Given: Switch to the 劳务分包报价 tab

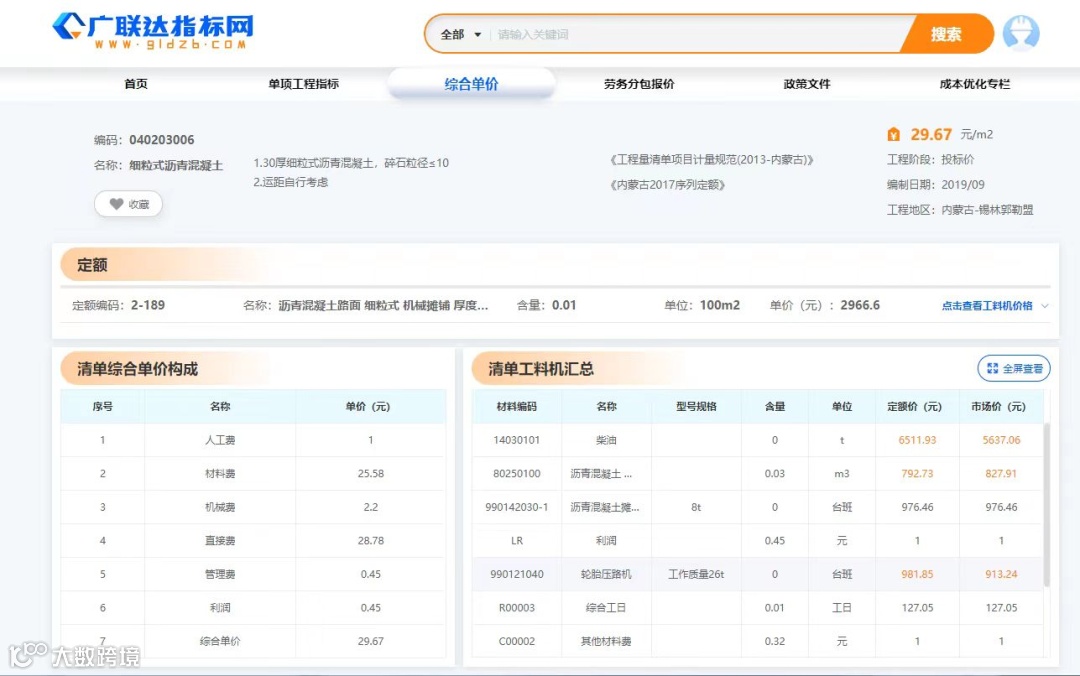Looking at the screenshot, I should coord(639,84).
